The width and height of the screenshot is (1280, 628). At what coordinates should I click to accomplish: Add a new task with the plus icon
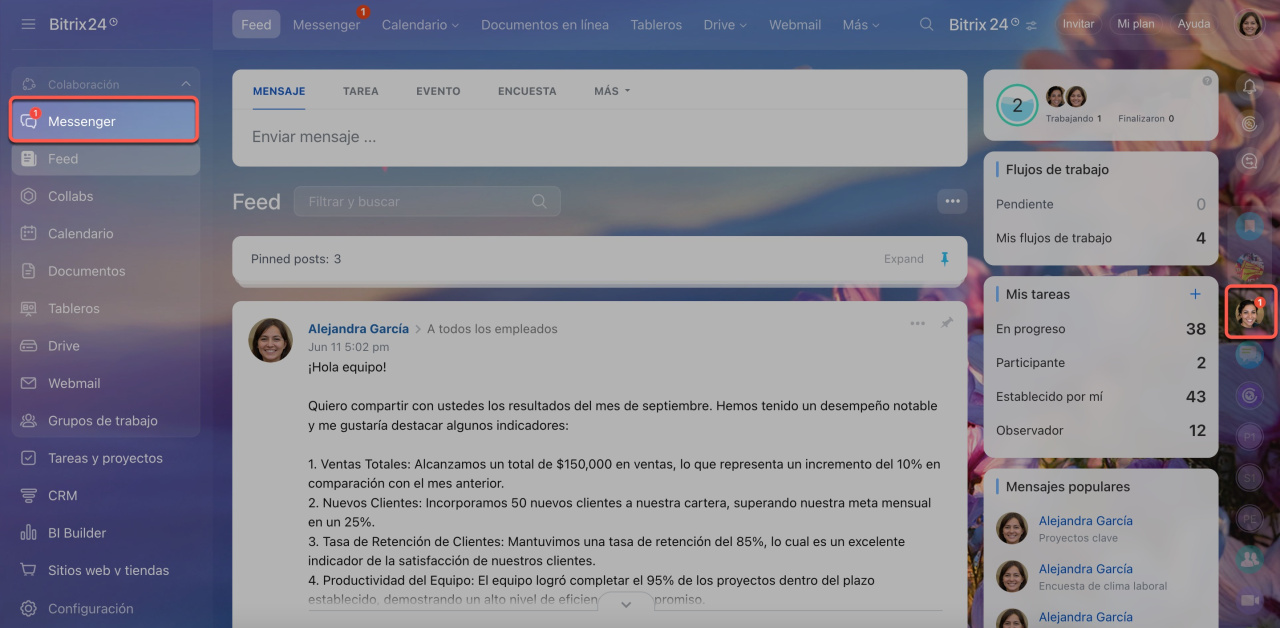(1195, 294)
